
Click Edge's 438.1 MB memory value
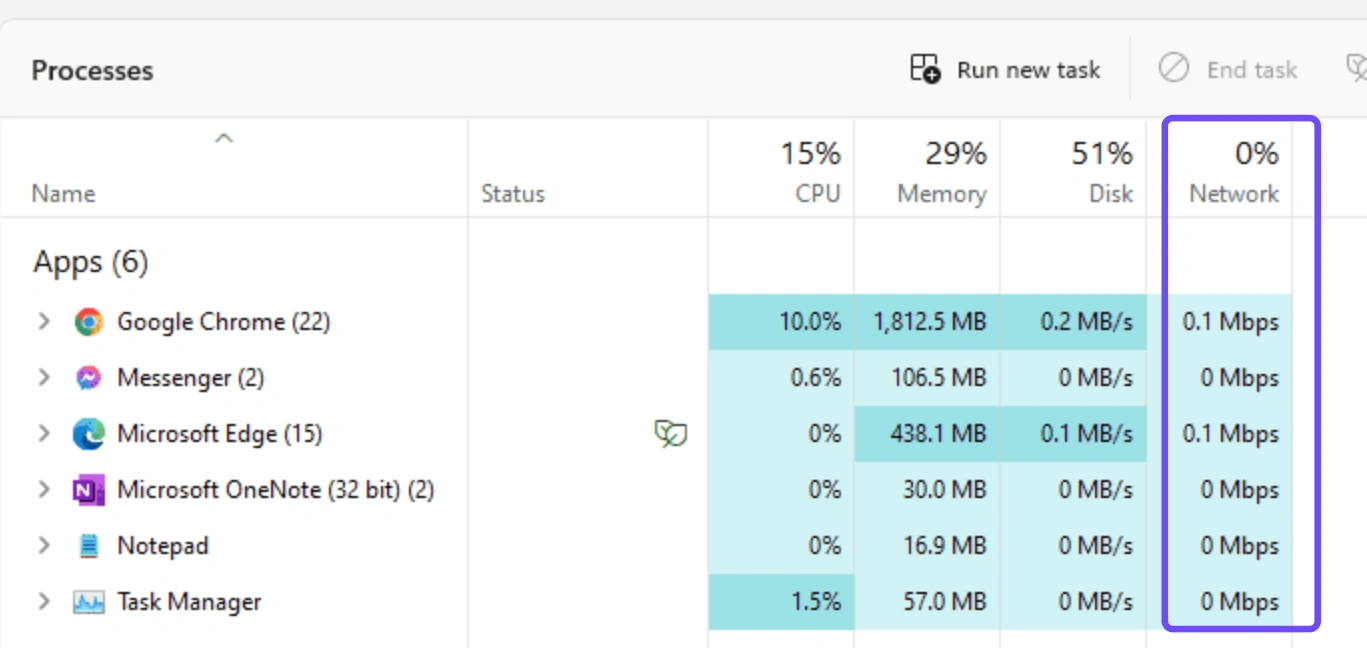point(939,434)
